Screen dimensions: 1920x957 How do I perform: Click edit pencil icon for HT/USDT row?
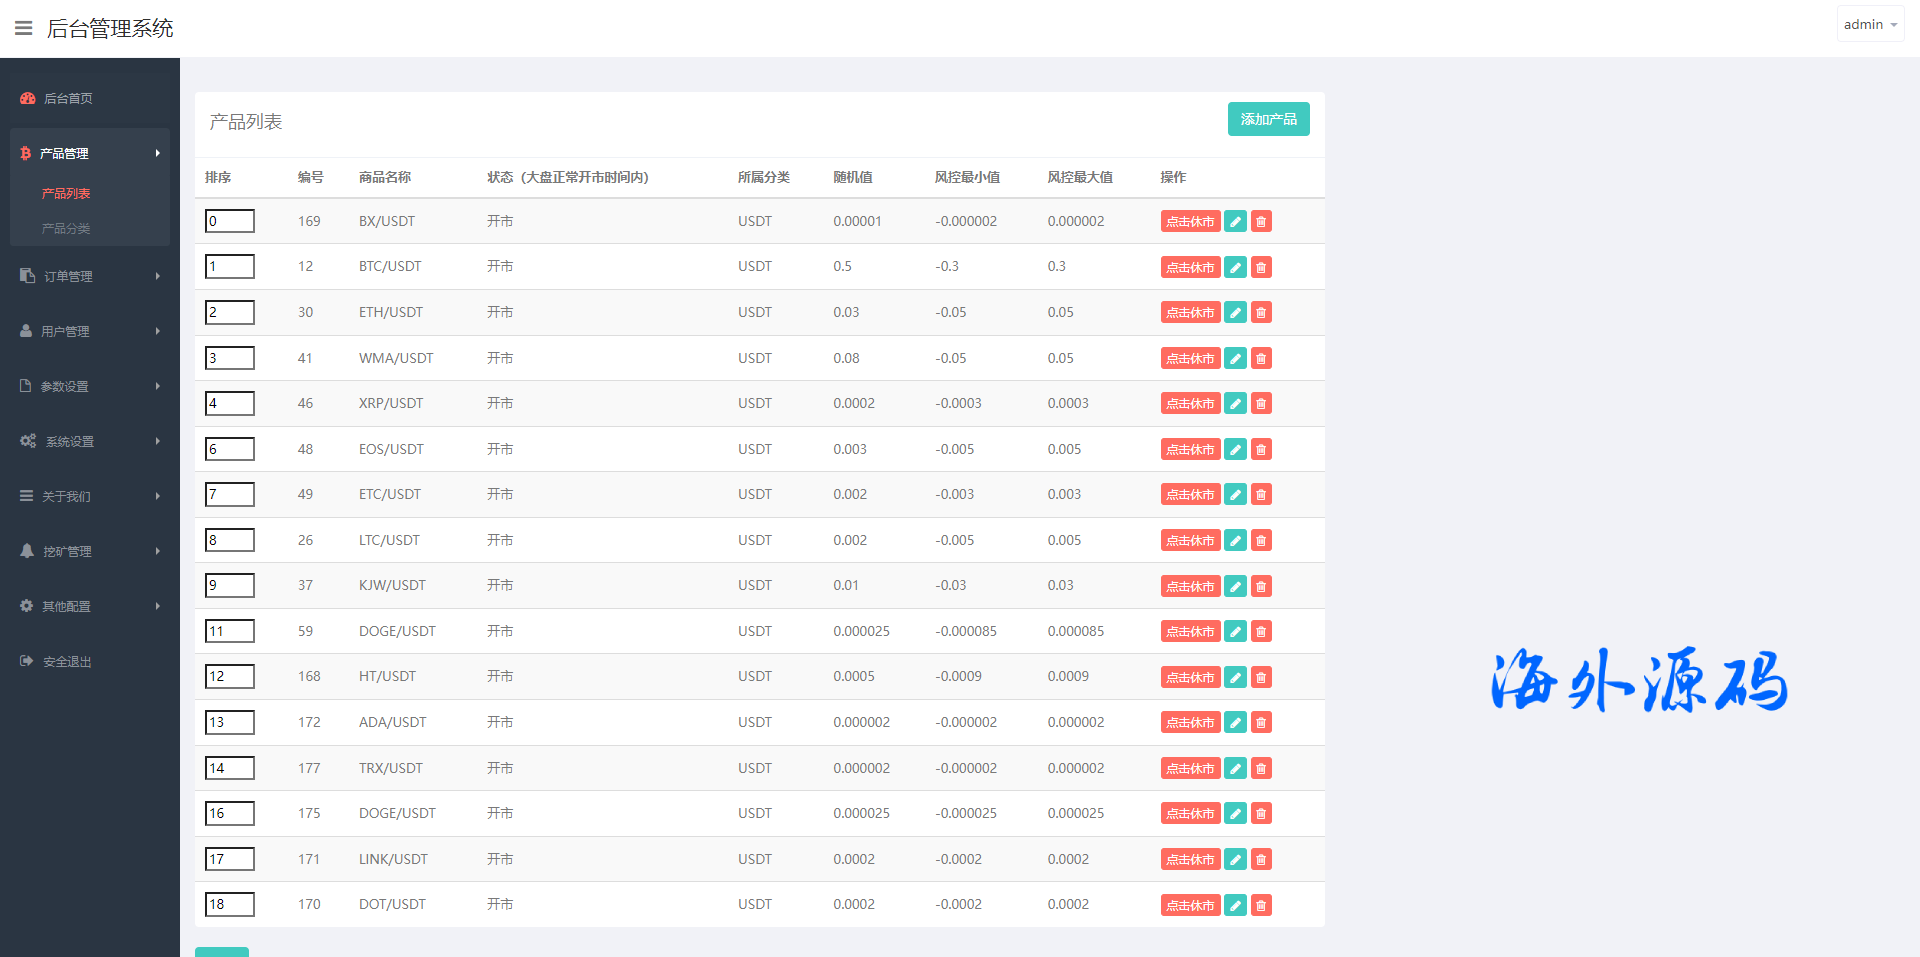coord(1235,677)
